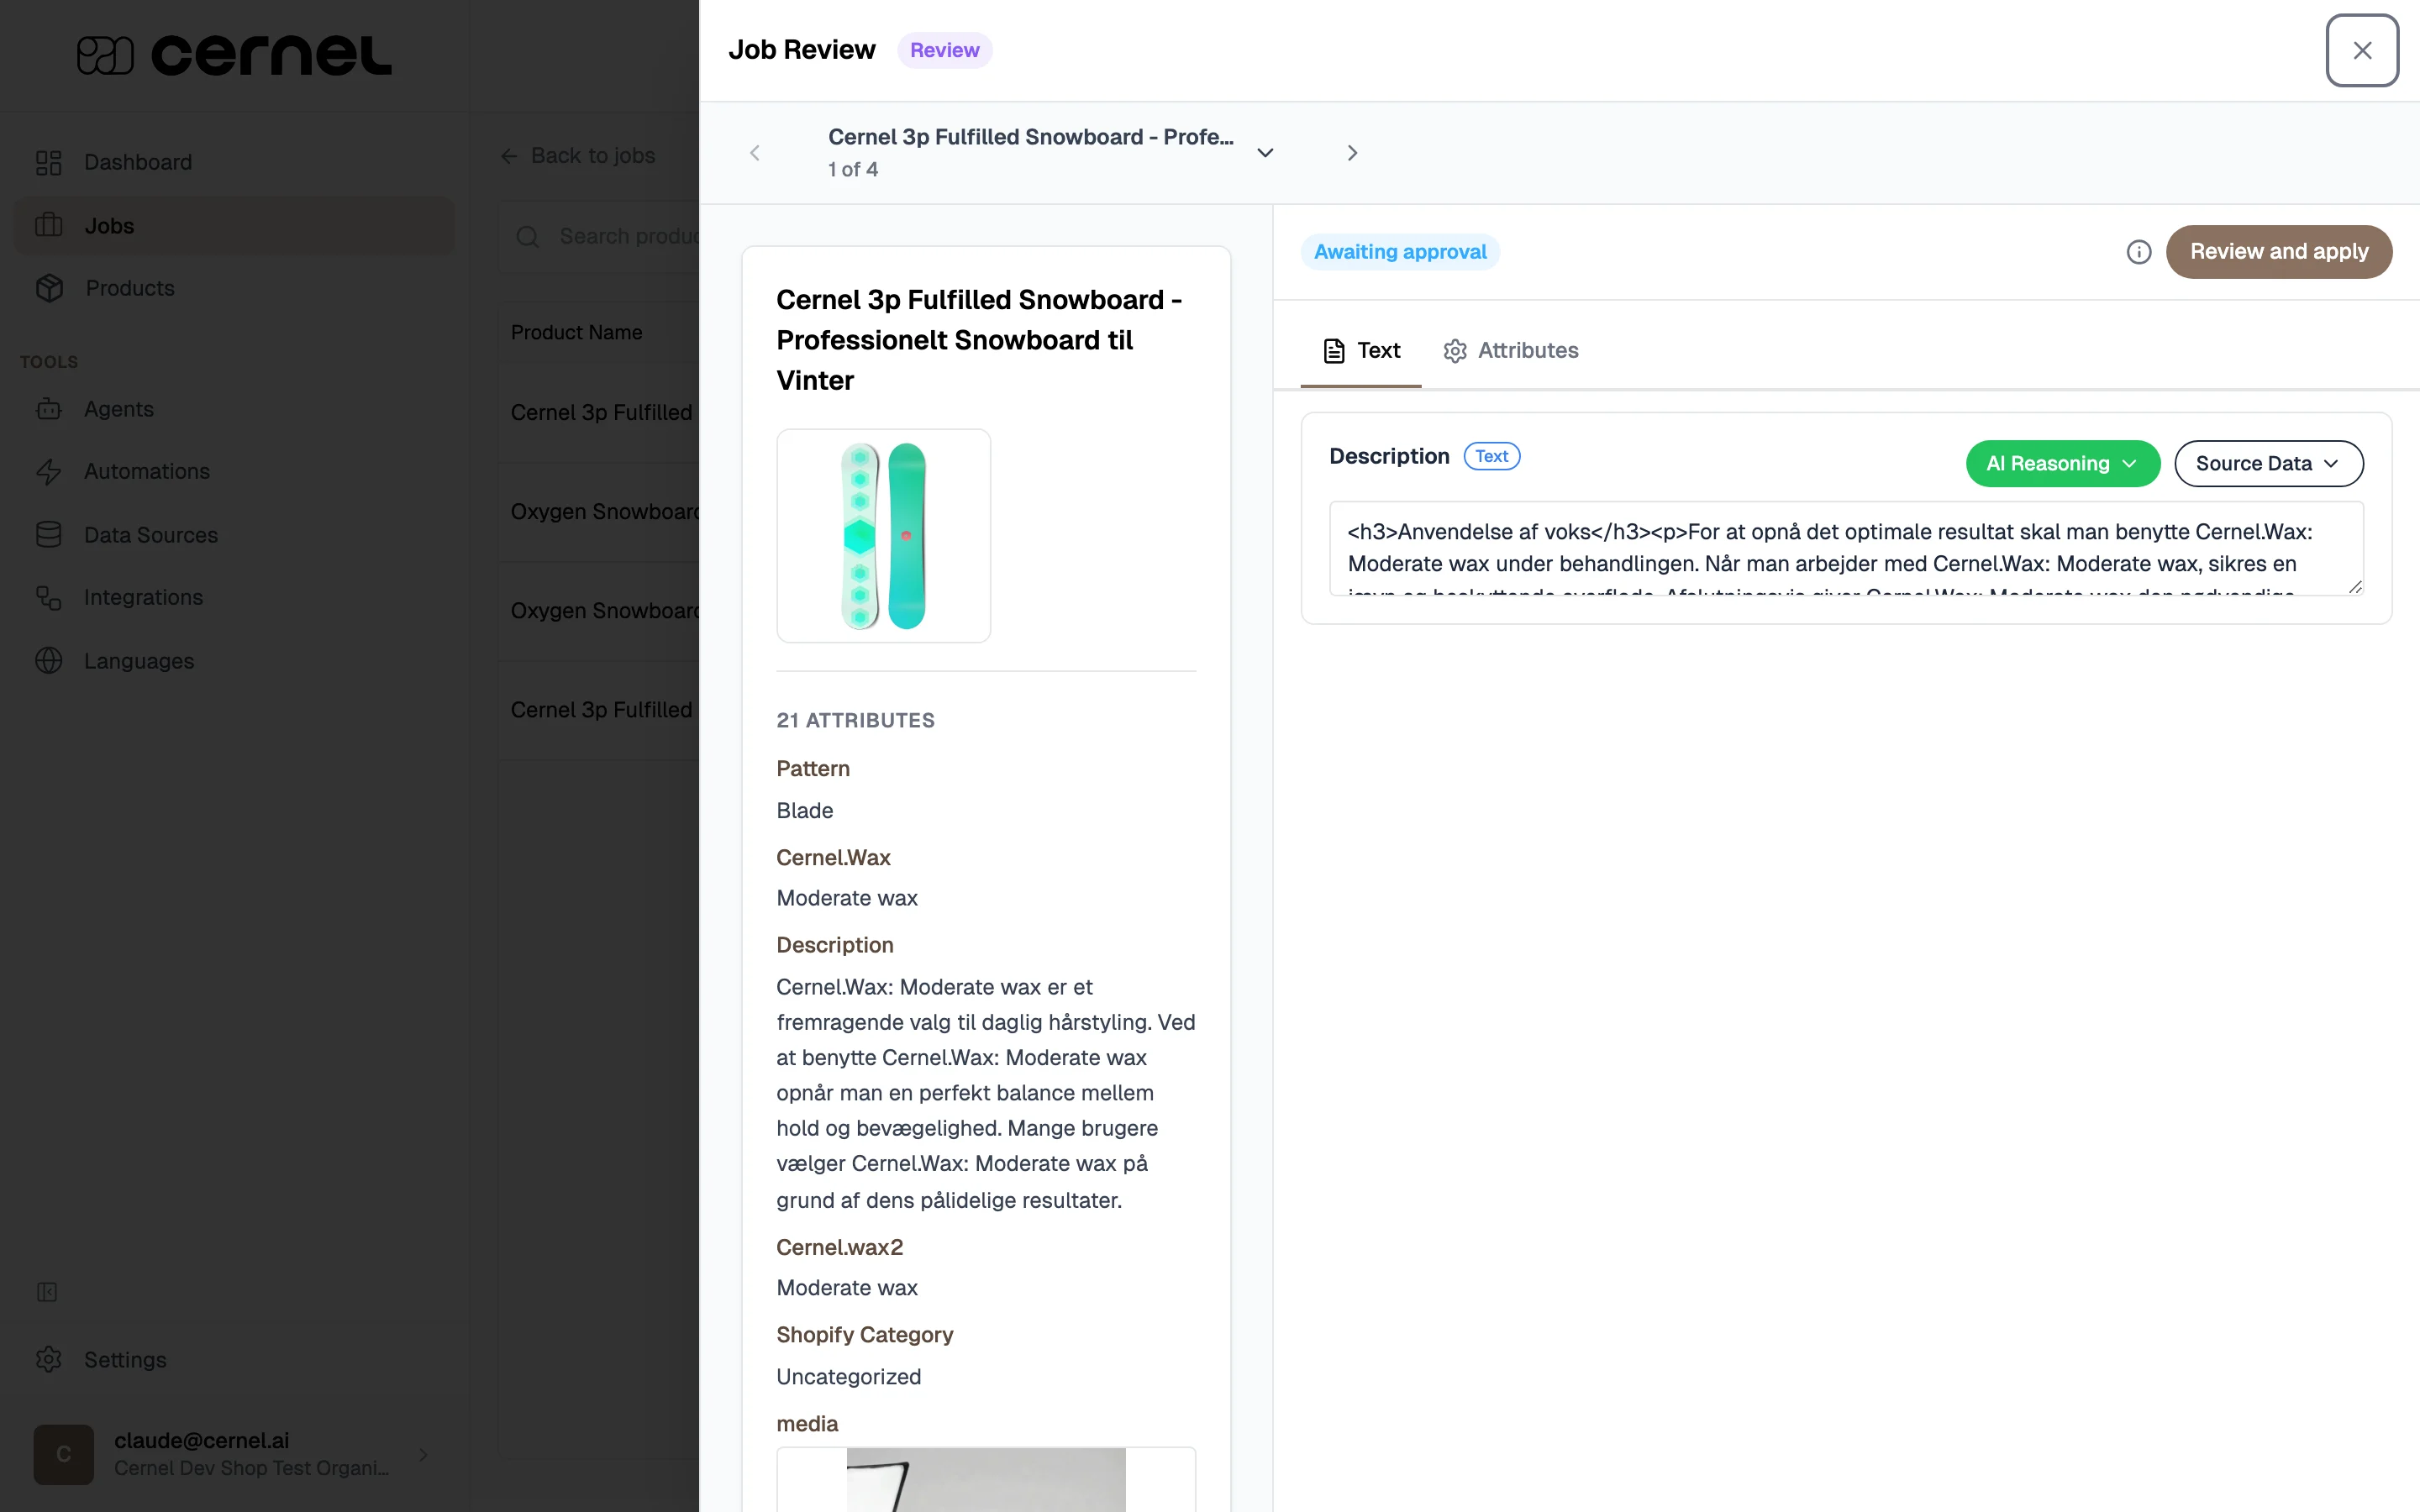Click the snowboard product thumbnail
Screen dimensions: 2420x1512
pyautogui.click(x=884, y=536)
